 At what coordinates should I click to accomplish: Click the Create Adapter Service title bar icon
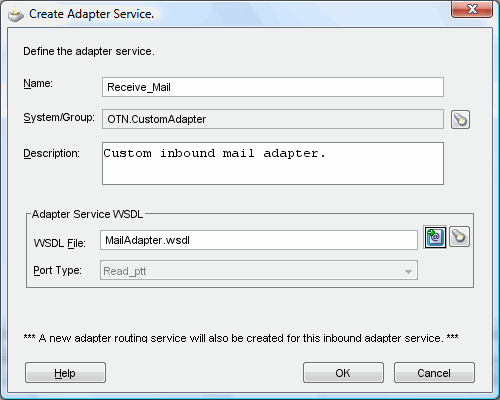(16, 15)
